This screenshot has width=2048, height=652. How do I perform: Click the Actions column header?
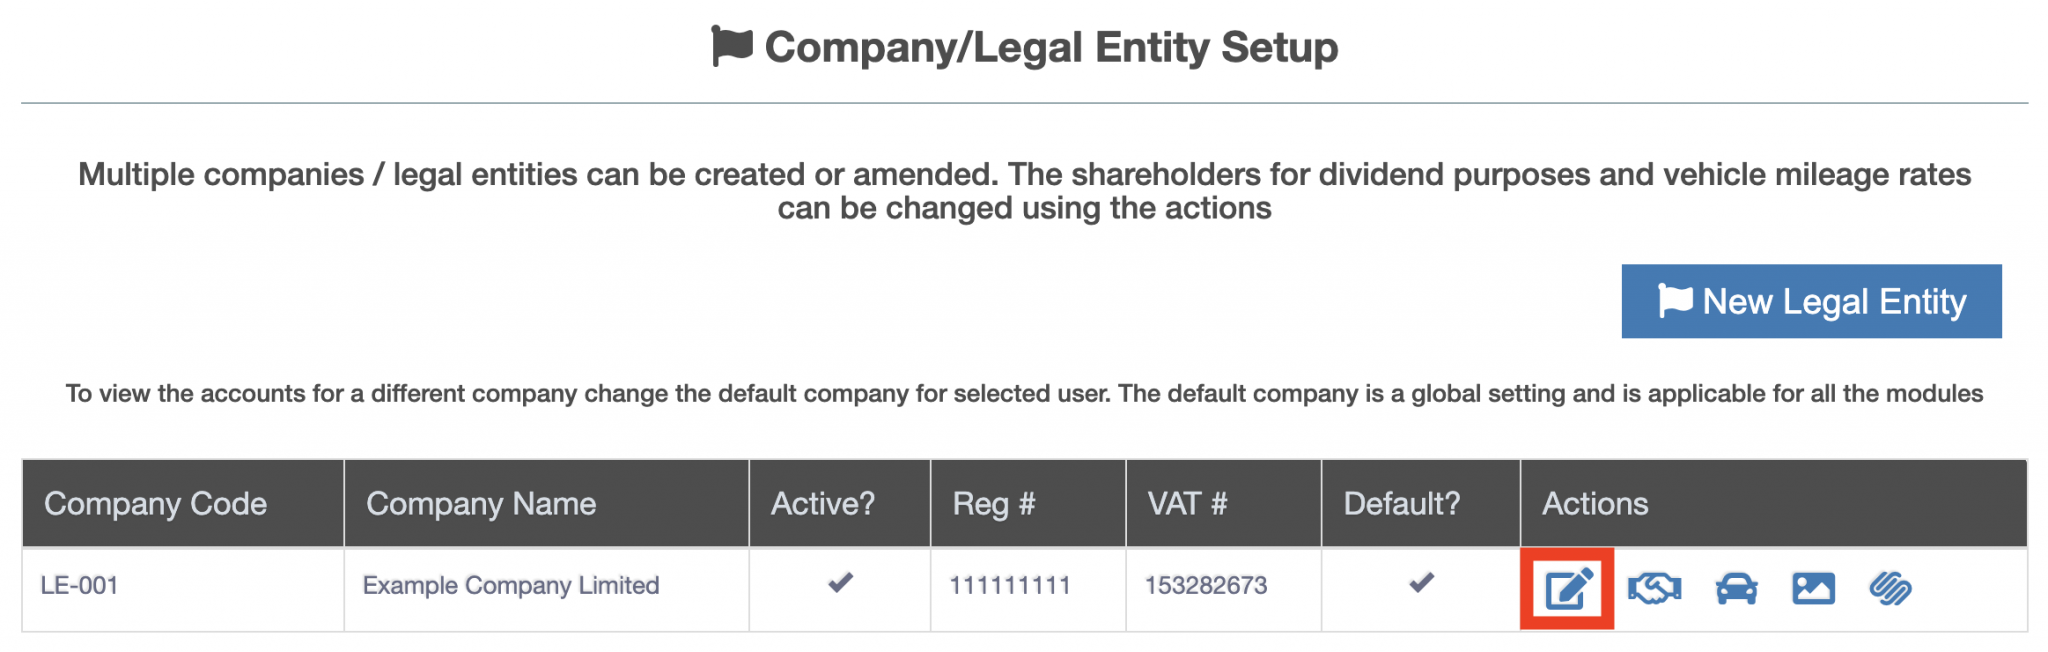(1594, 504)
